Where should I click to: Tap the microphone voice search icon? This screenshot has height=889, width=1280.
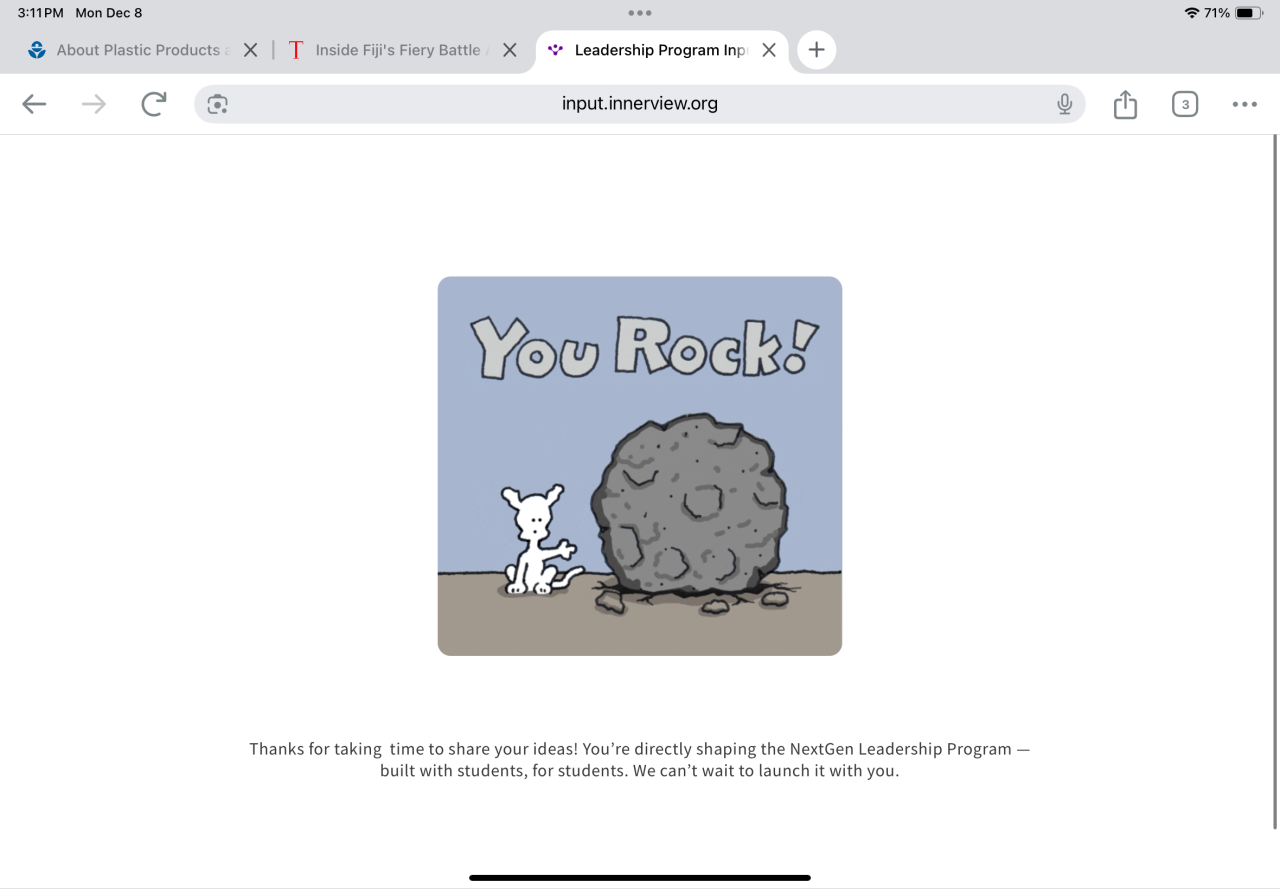pos(1065,104)
